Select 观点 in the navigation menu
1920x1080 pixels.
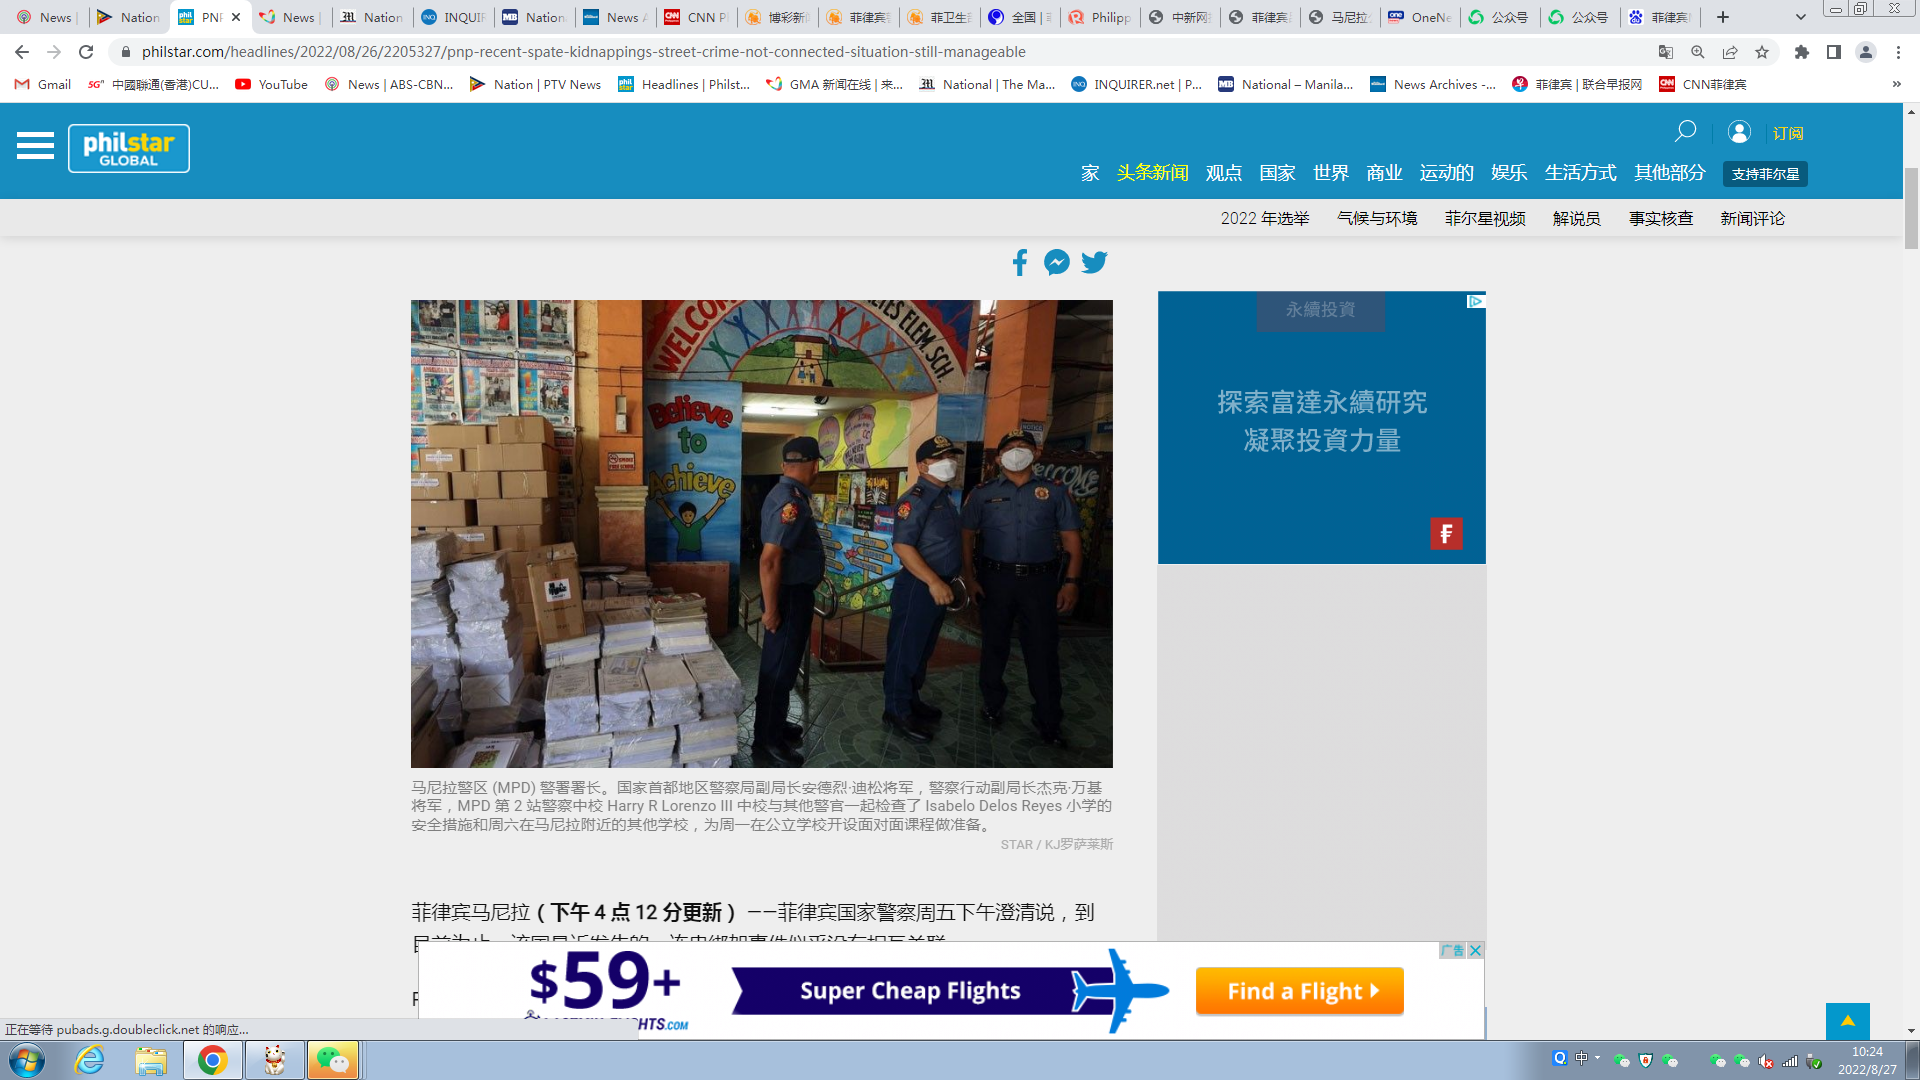point(1223,173)
